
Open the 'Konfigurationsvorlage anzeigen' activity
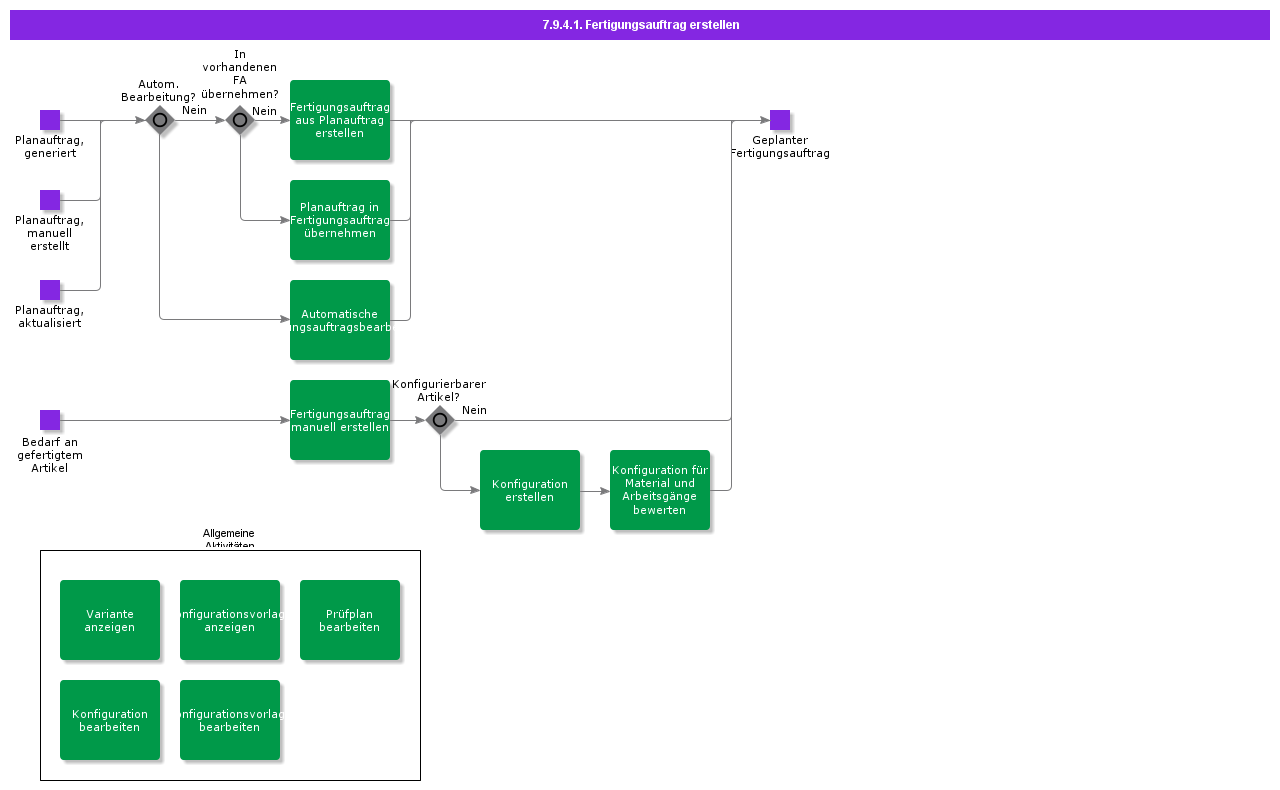[x=230, y=620]
